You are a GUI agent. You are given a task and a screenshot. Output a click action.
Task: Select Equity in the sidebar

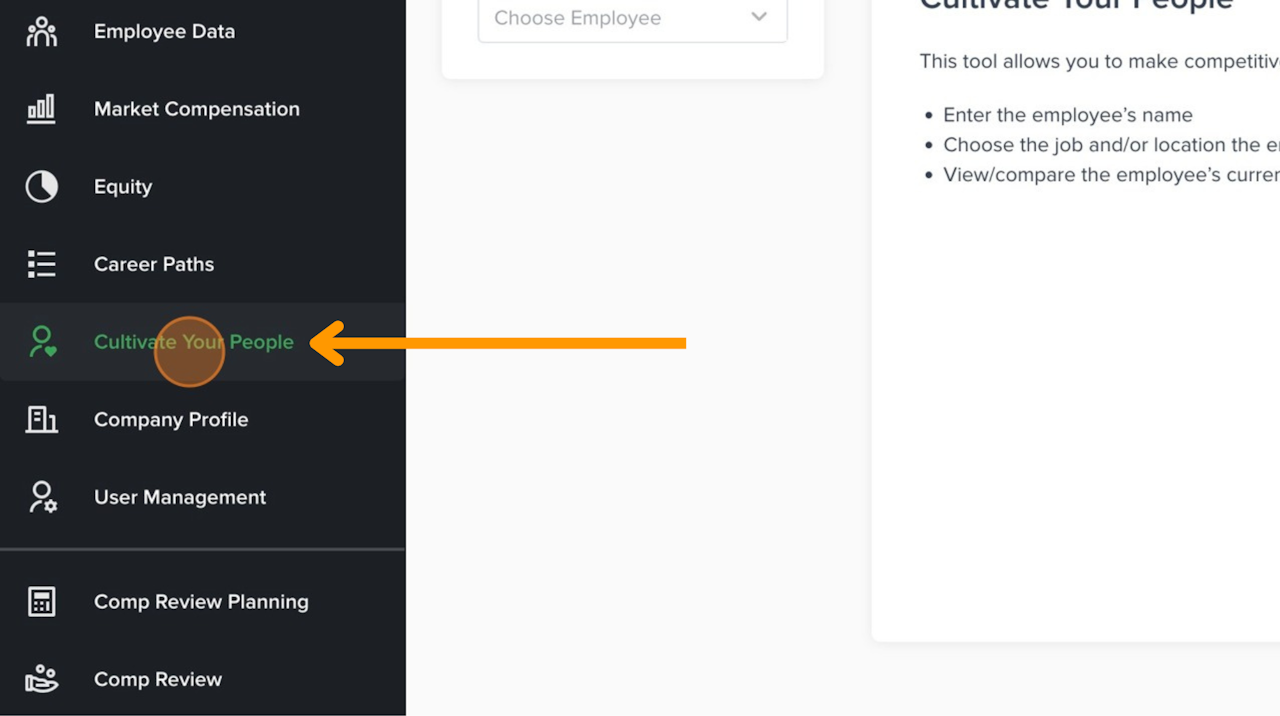123,187
